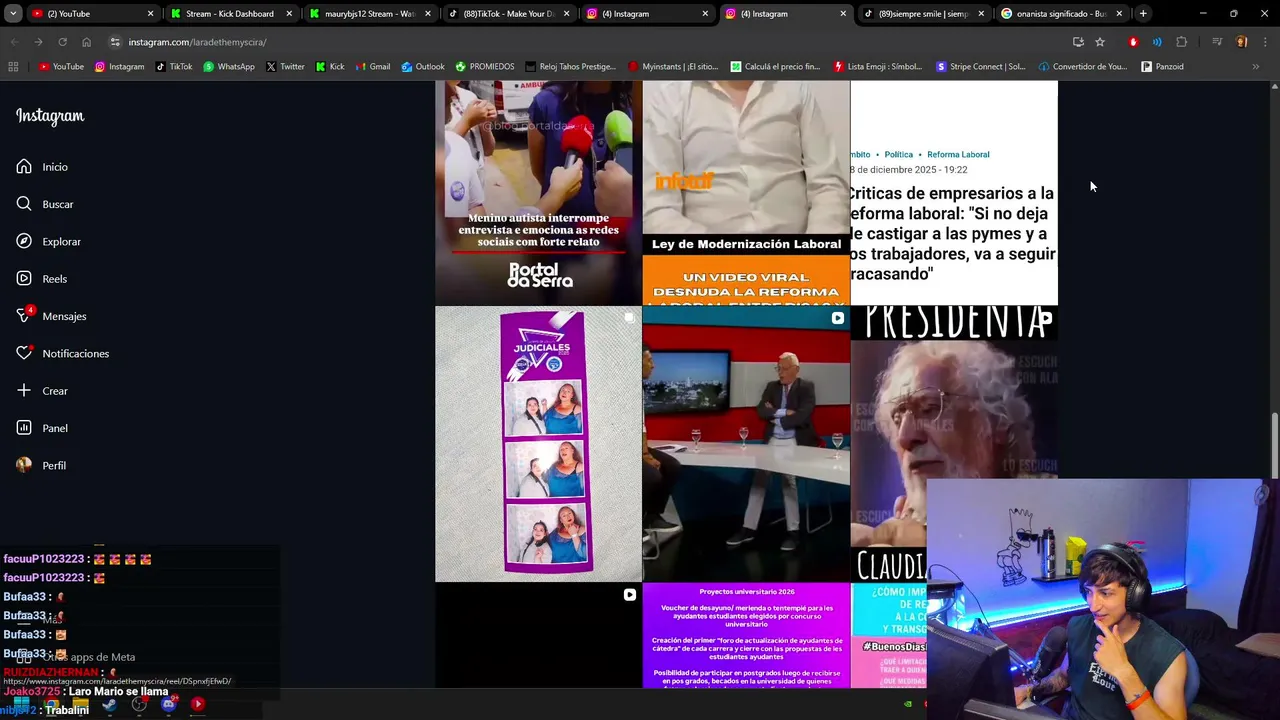The width and height of the screenshot is (1280, 720).
Task: Close the onanista significado tab
Action: tap(1119, 14)
